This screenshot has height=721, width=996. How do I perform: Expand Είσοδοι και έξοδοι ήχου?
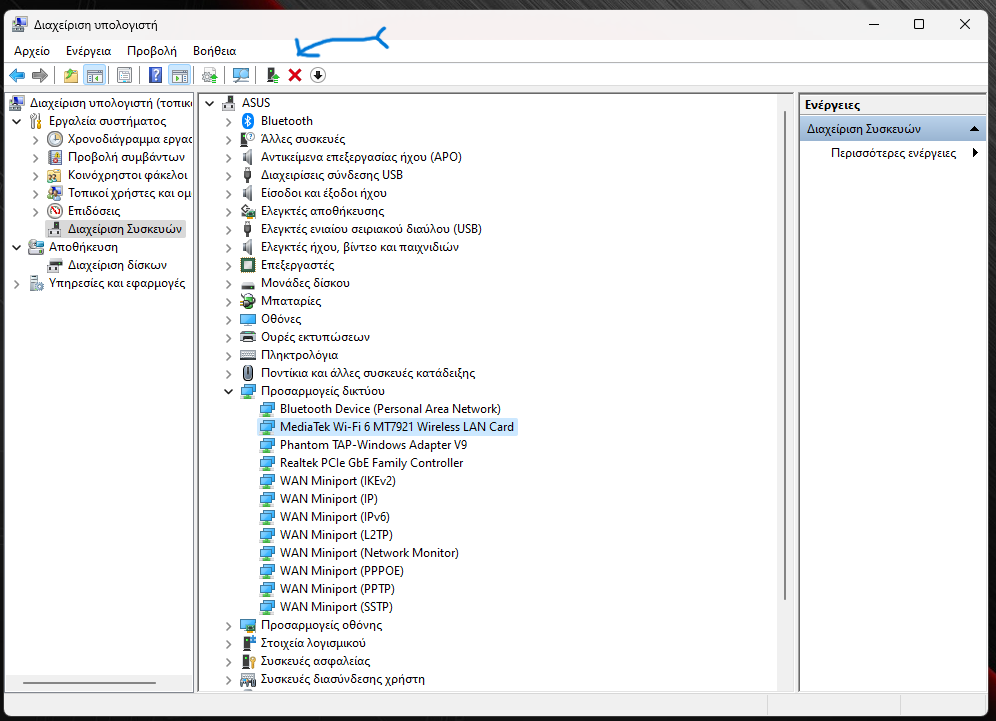point(229,193)
